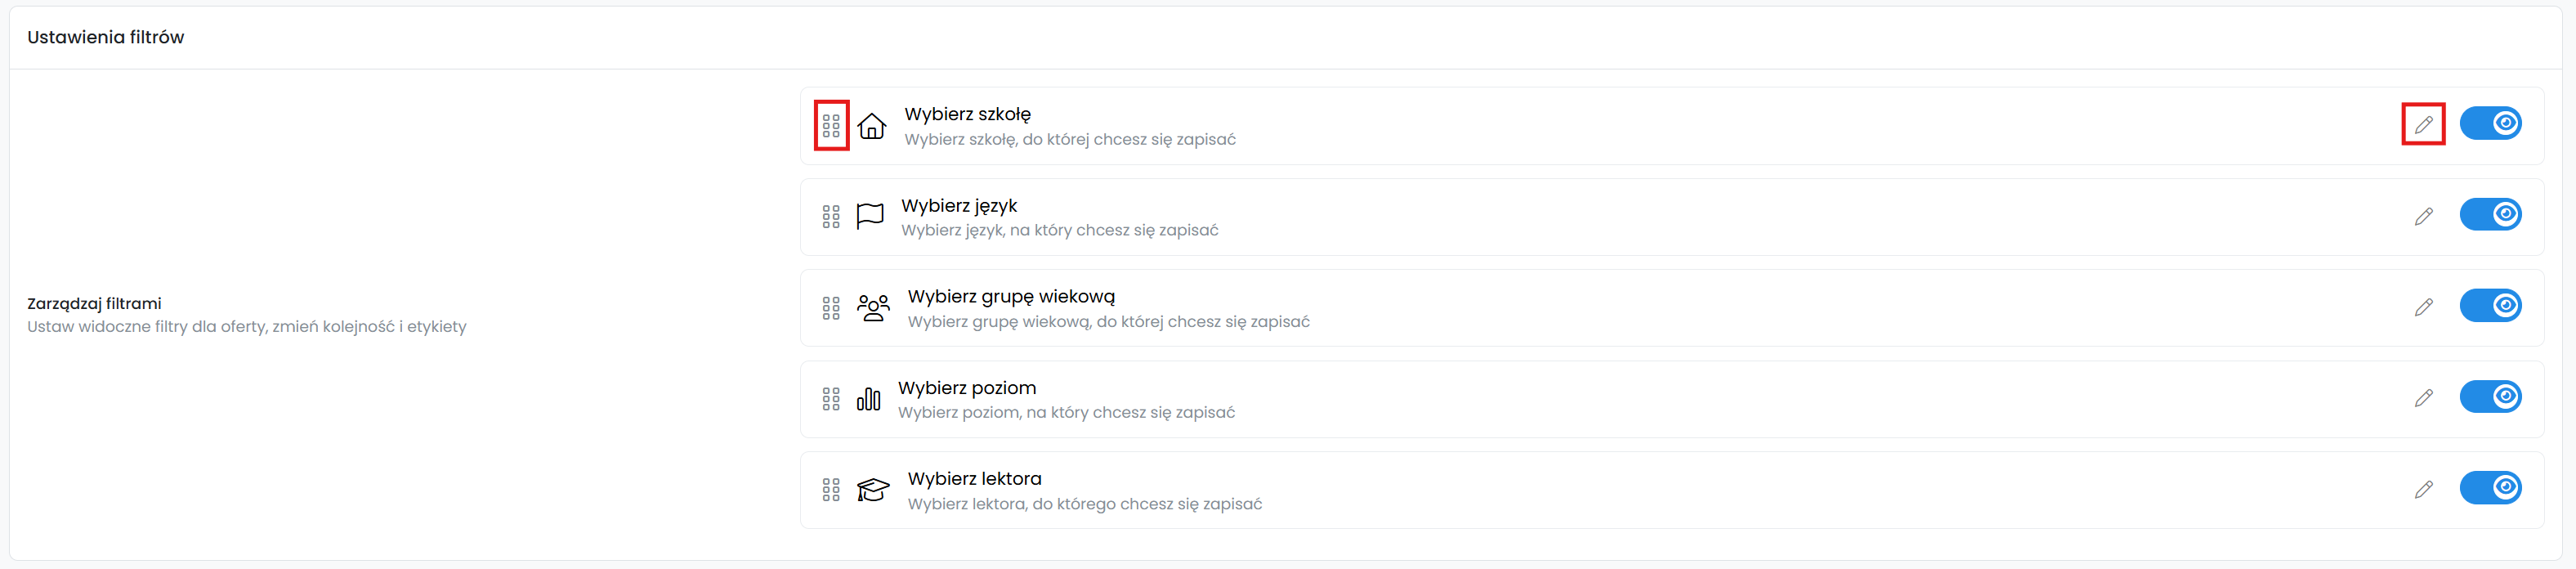Edit the Wybierz lektora filter label
Viewport: 2576px width, 569px height.
click(2423, 489)
